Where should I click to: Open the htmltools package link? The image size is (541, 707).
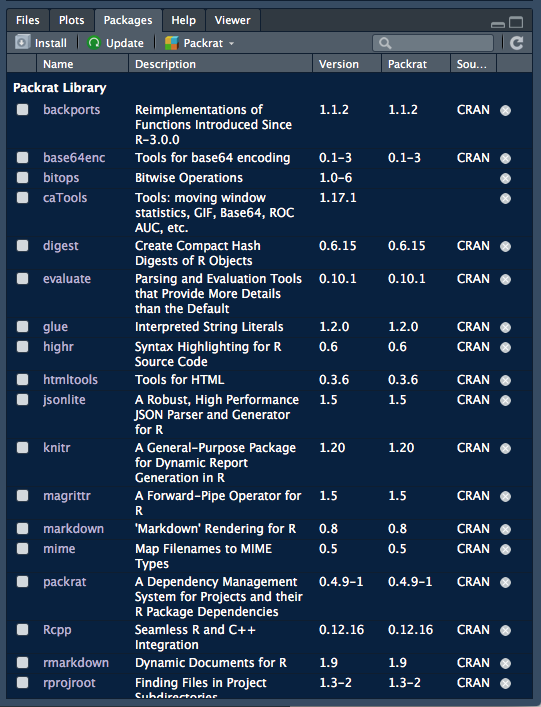[70, 380]
